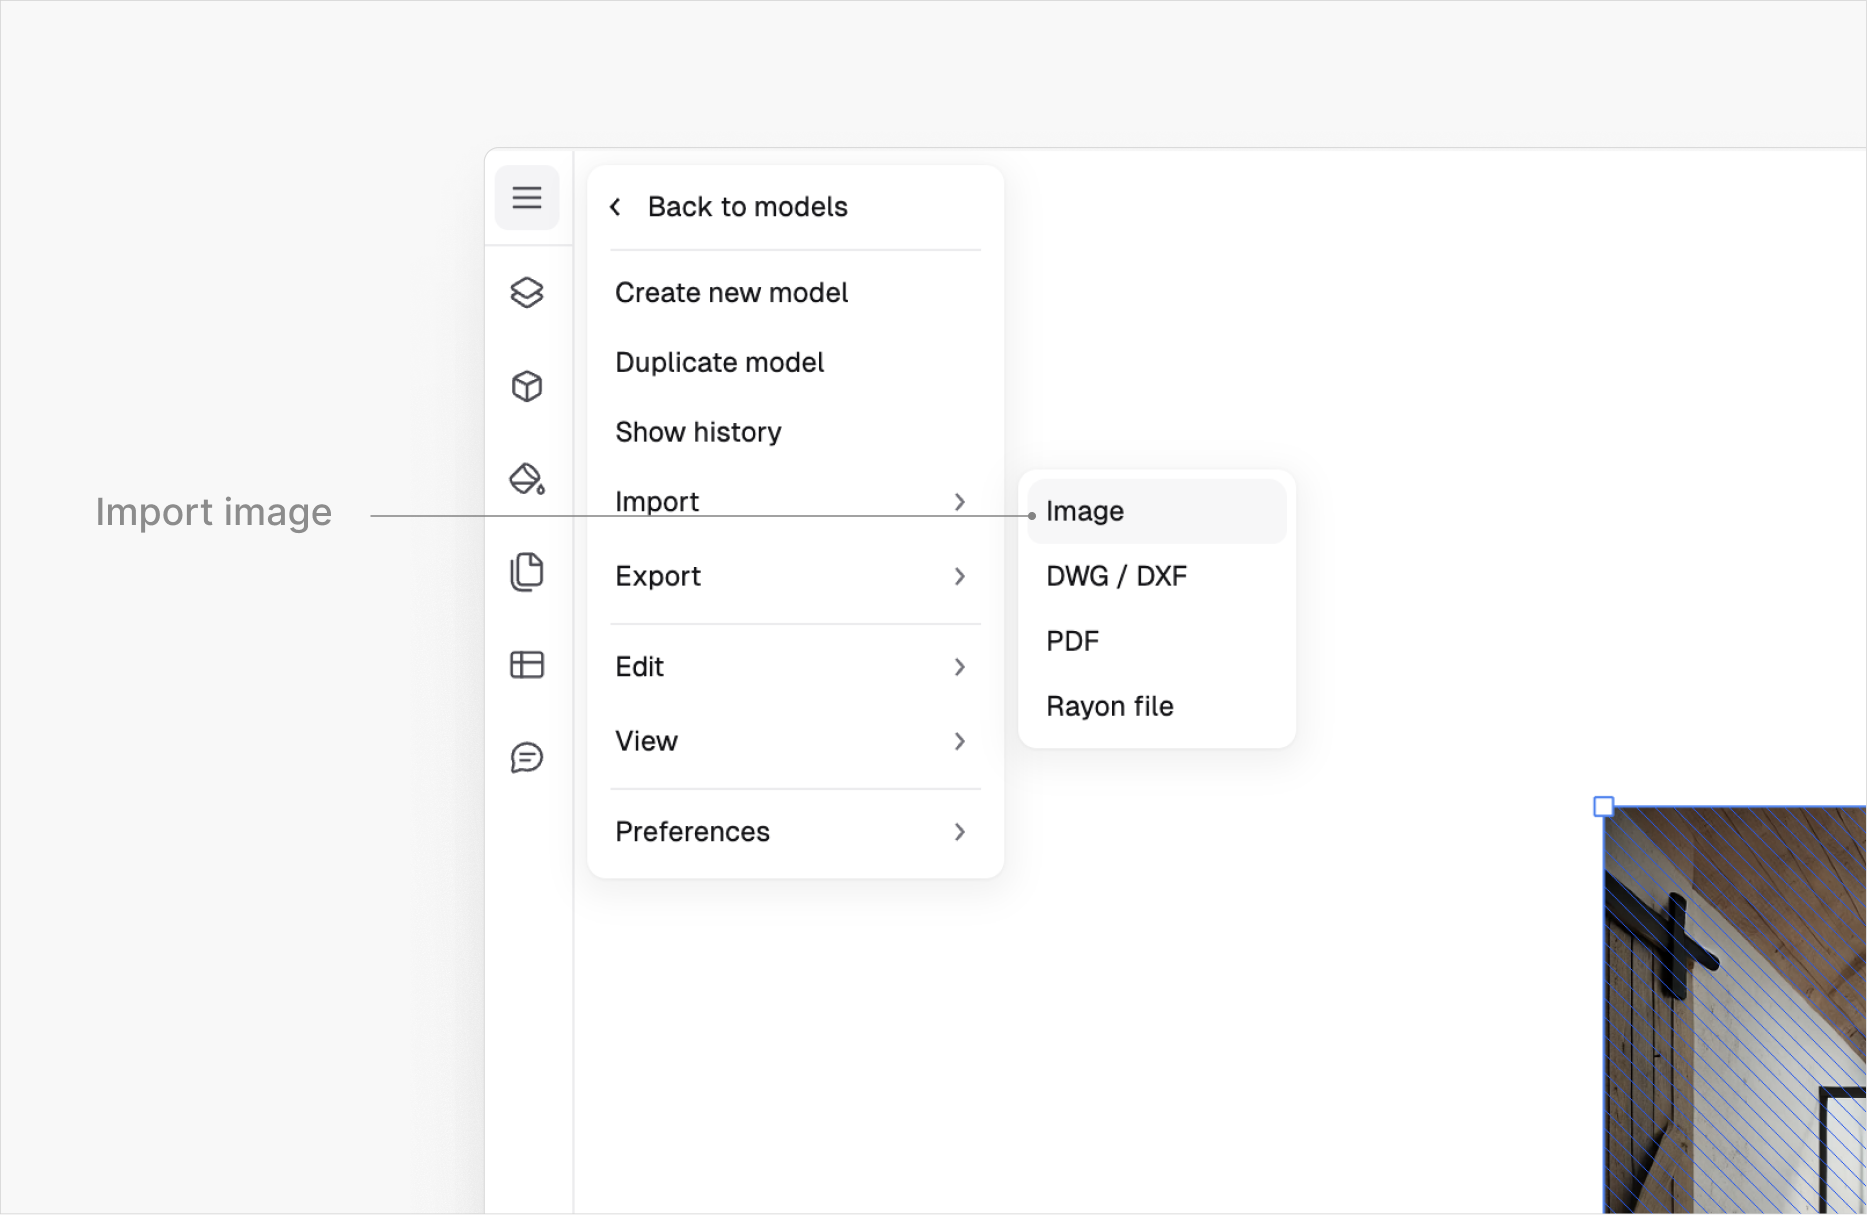The height and width of the screenshot is (1215, 1867).
Task: Open the table panel icon
Action: 527,665
